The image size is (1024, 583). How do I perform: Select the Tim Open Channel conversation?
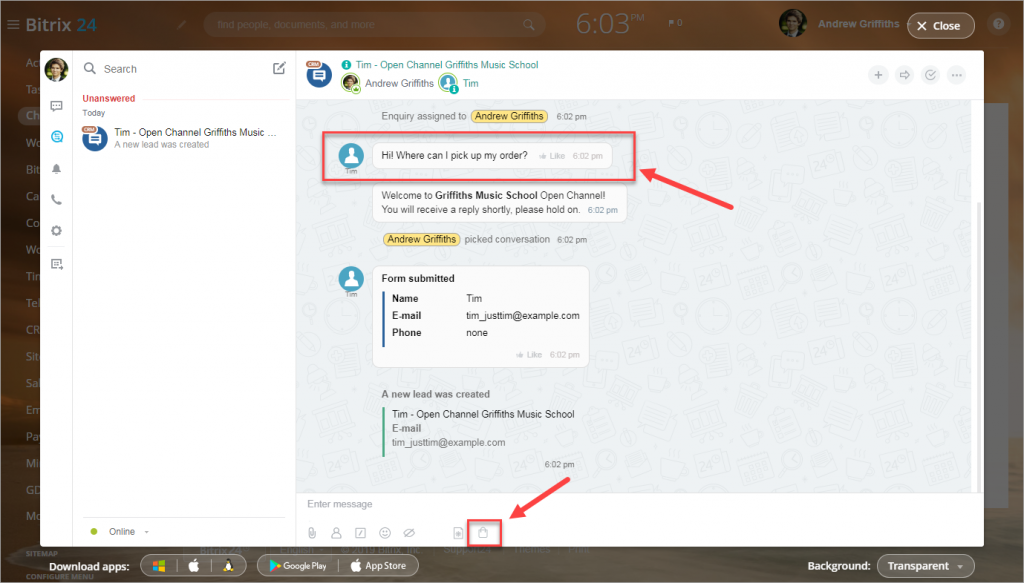click(182, 138)
